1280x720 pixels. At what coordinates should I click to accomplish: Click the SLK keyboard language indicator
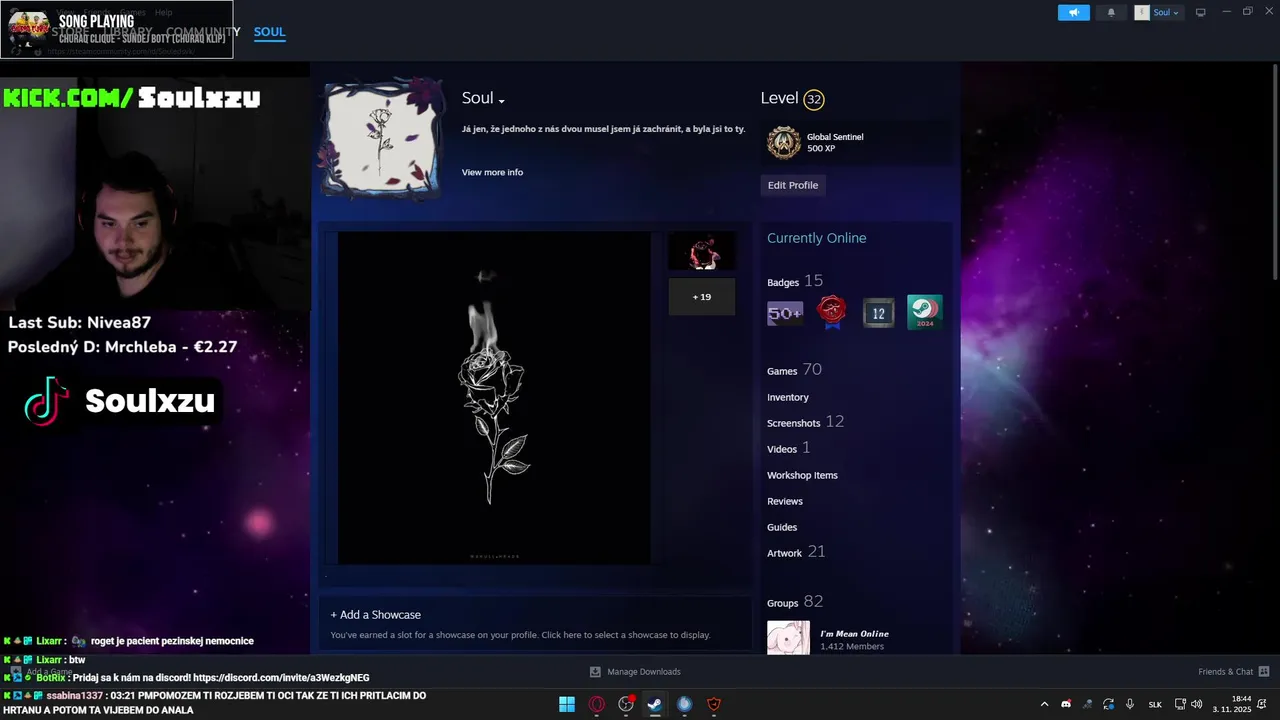[1155, 705]
